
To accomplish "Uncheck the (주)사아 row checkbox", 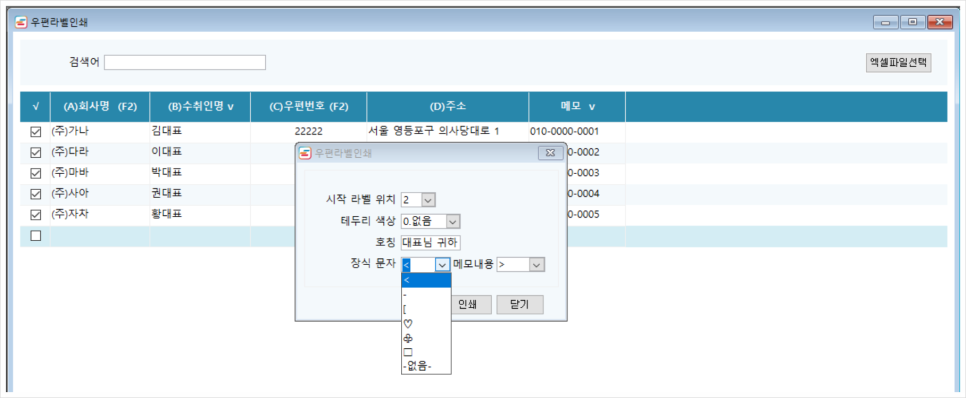I will click(36, 194).
